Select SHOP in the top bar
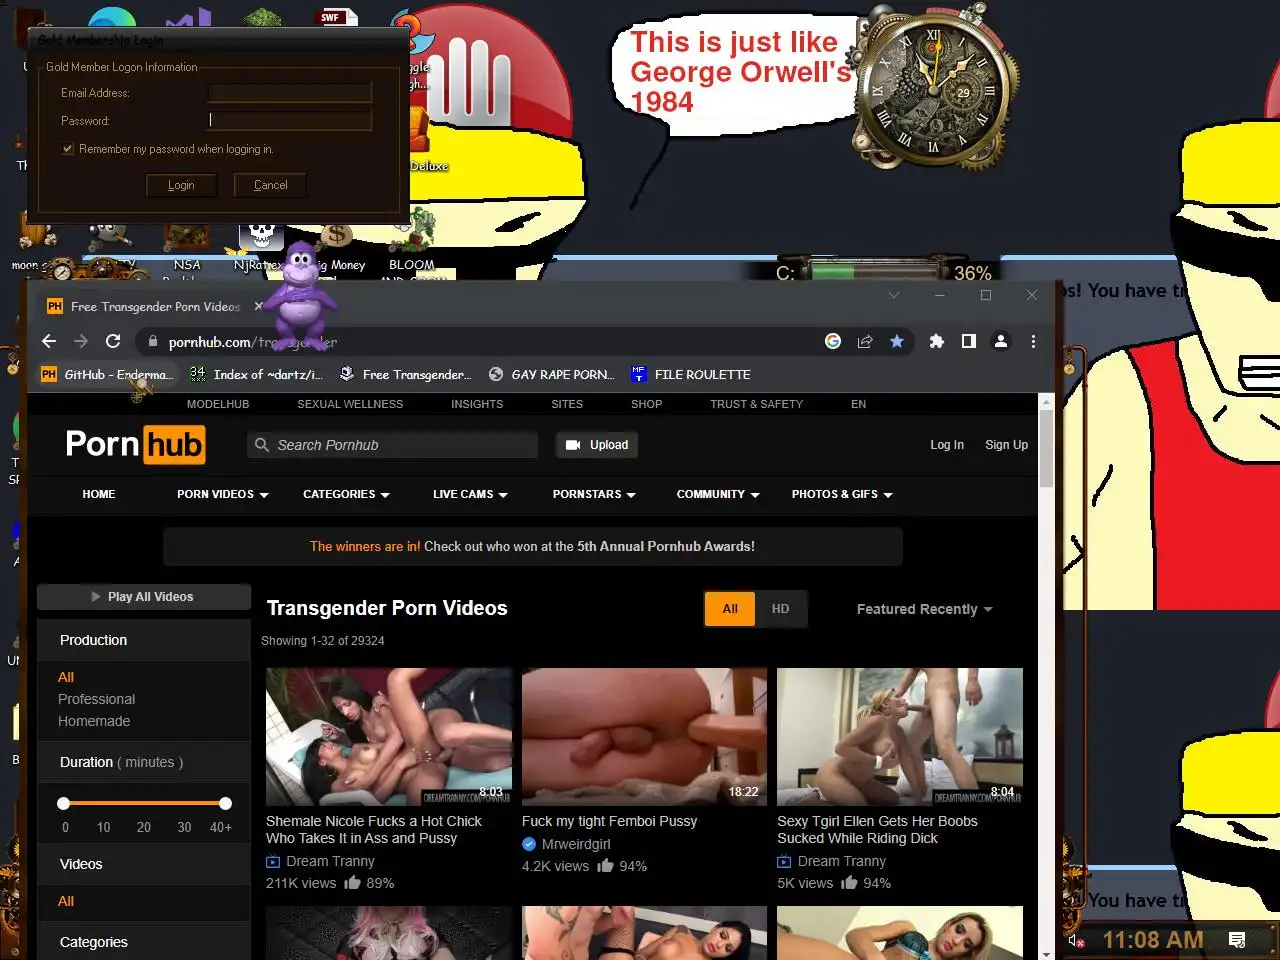The width and height of the screenshot is (1280, 960). pos(646,404)
